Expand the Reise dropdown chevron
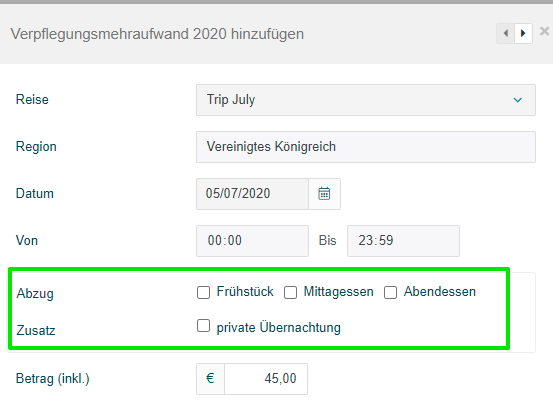 (517, 100)
